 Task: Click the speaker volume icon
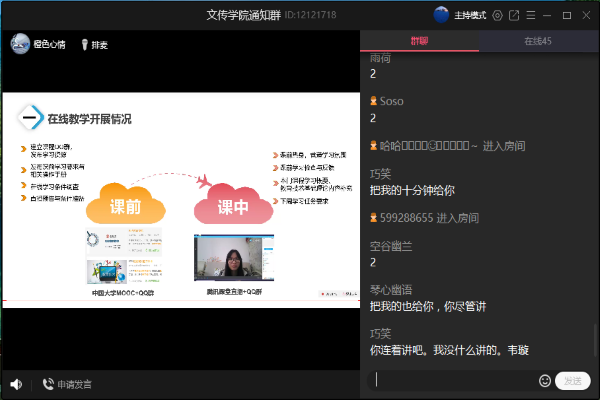[16, 384]
